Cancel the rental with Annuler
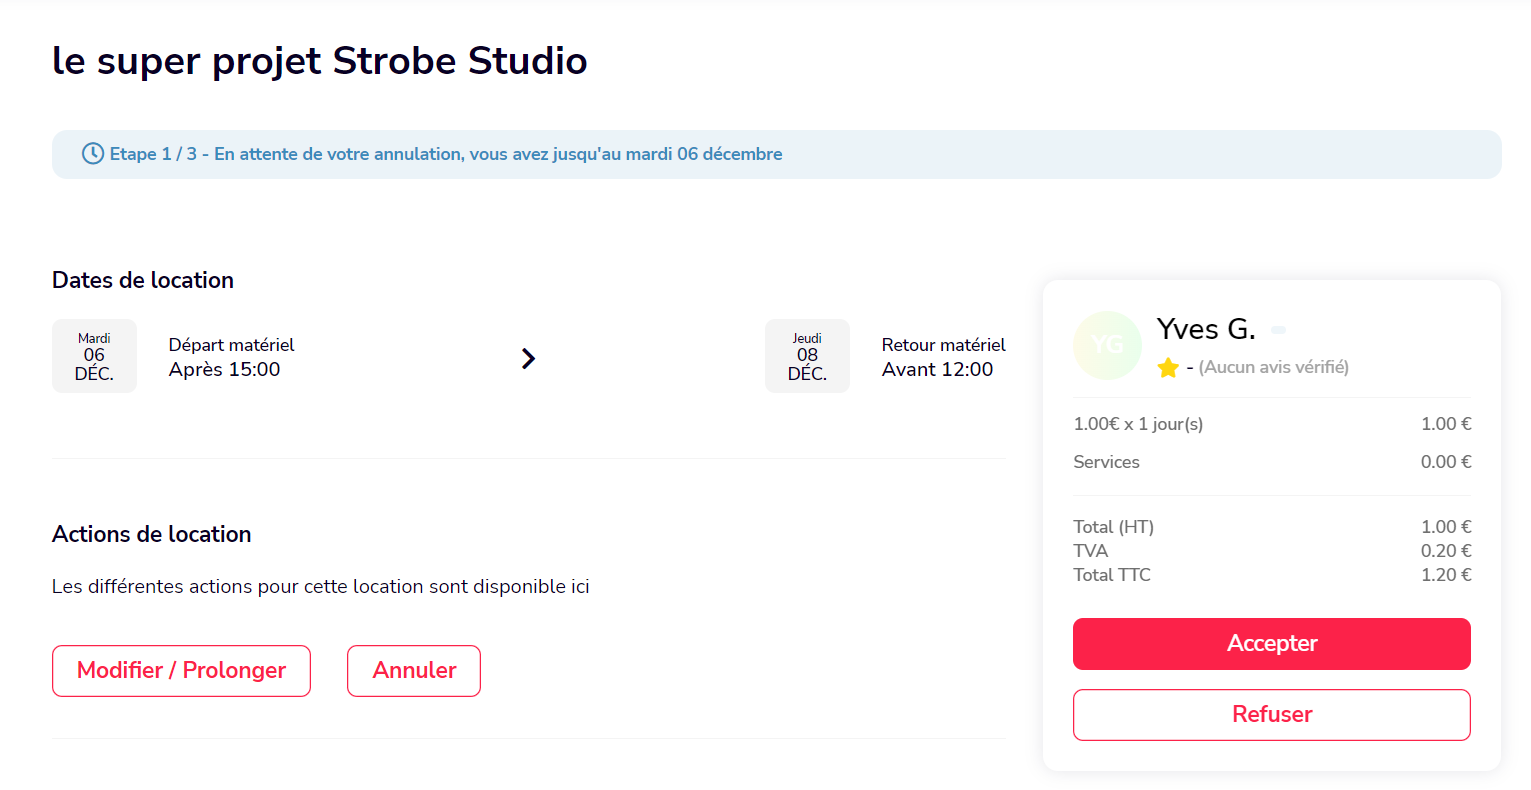This screenshot has height=790, width=1531. coord(414,671)
